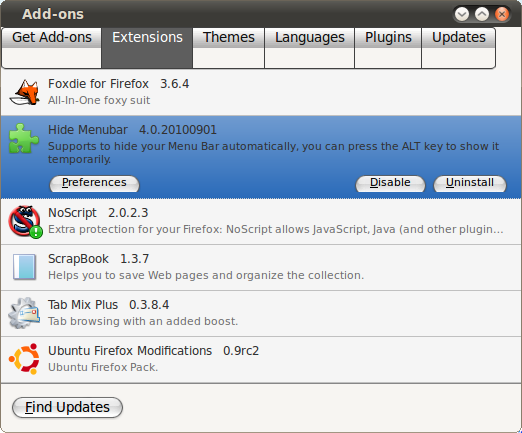Minimize the Add-ons window
The height and width of the screenshot is (433, 522).
462,14
